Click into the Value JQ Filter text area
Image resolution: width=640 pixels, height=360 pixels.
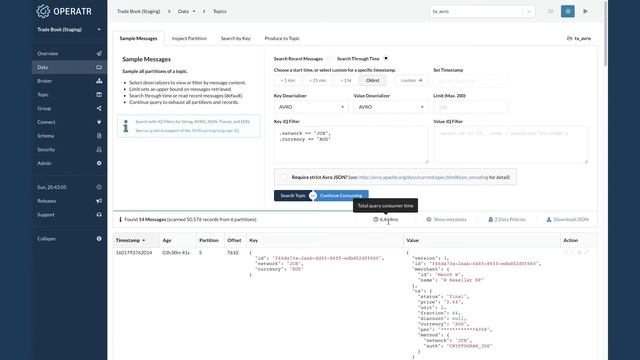coord(511,145)
